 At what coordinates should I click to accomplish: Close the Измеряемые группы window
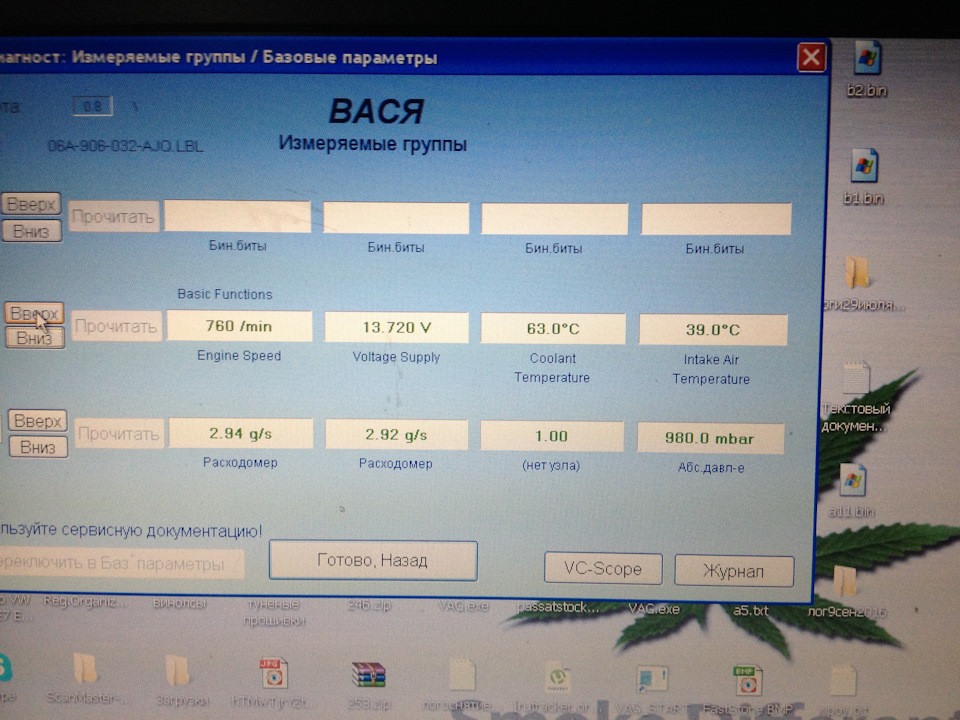point(812,58)
